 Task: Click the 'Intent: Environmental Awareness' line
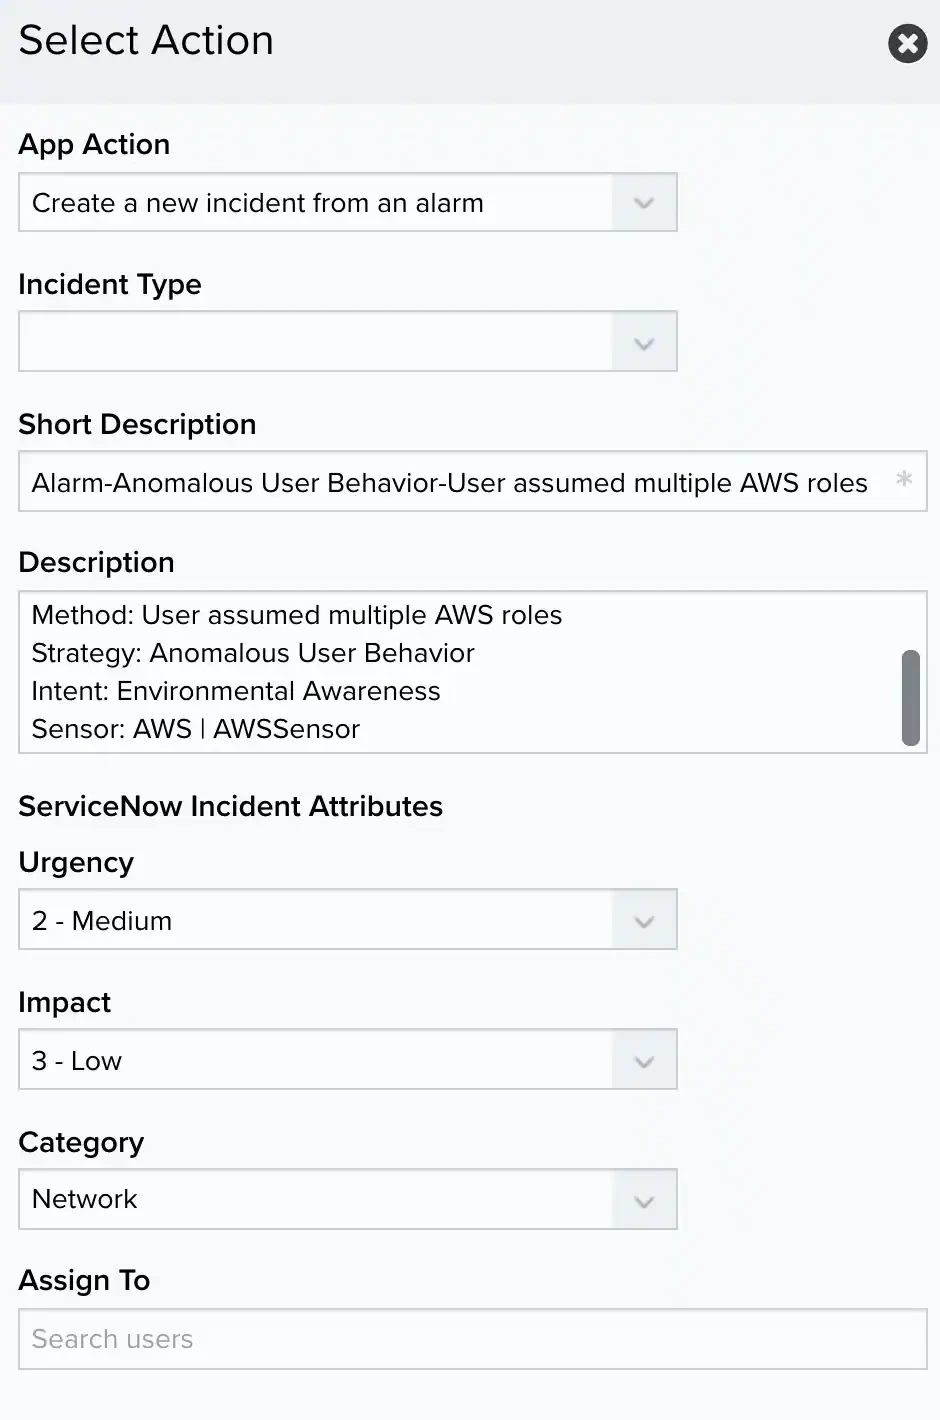tap(236, 691)
